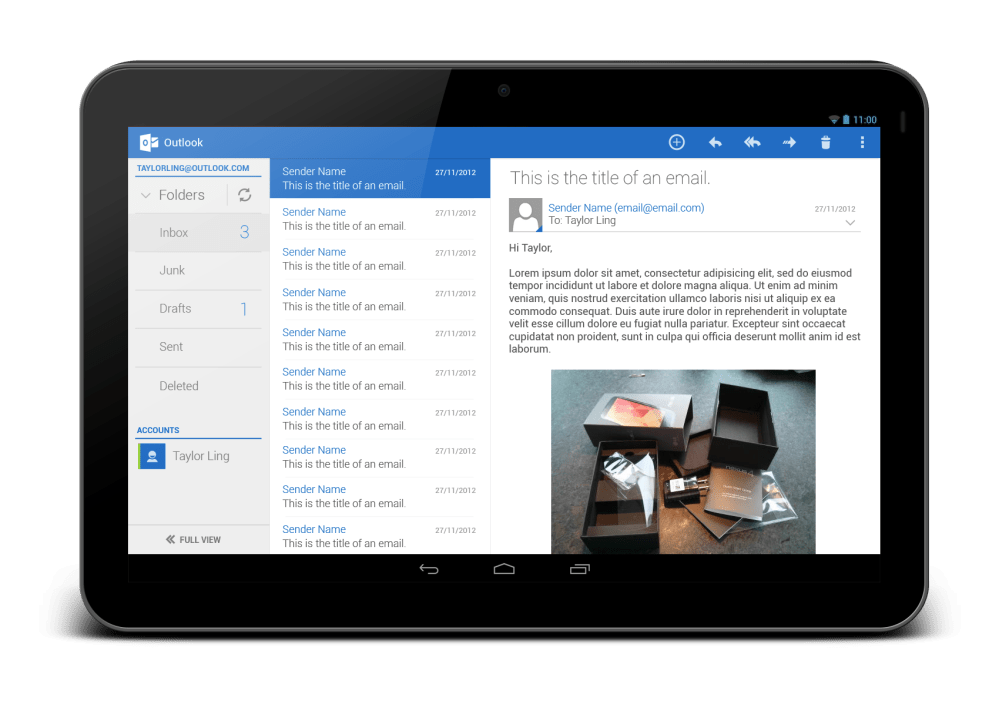Image resolution: width=999 pixels, height=704 pixels.
Task: Click the Reply All icon
Action: (752, 142)
